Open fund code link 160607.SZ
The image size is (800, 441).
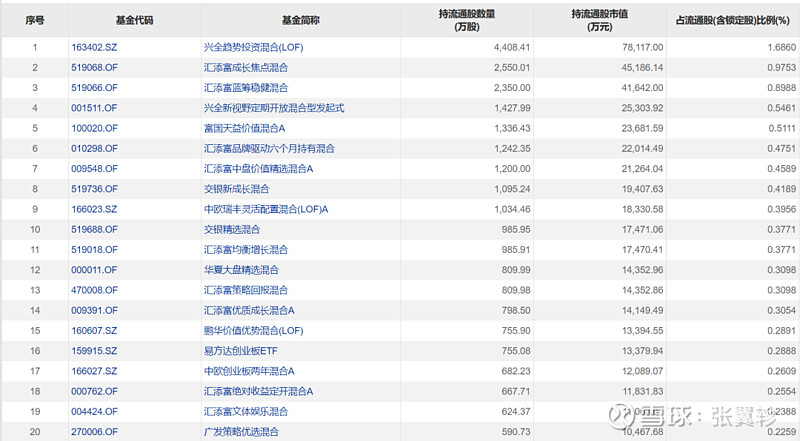pos(94,330)
